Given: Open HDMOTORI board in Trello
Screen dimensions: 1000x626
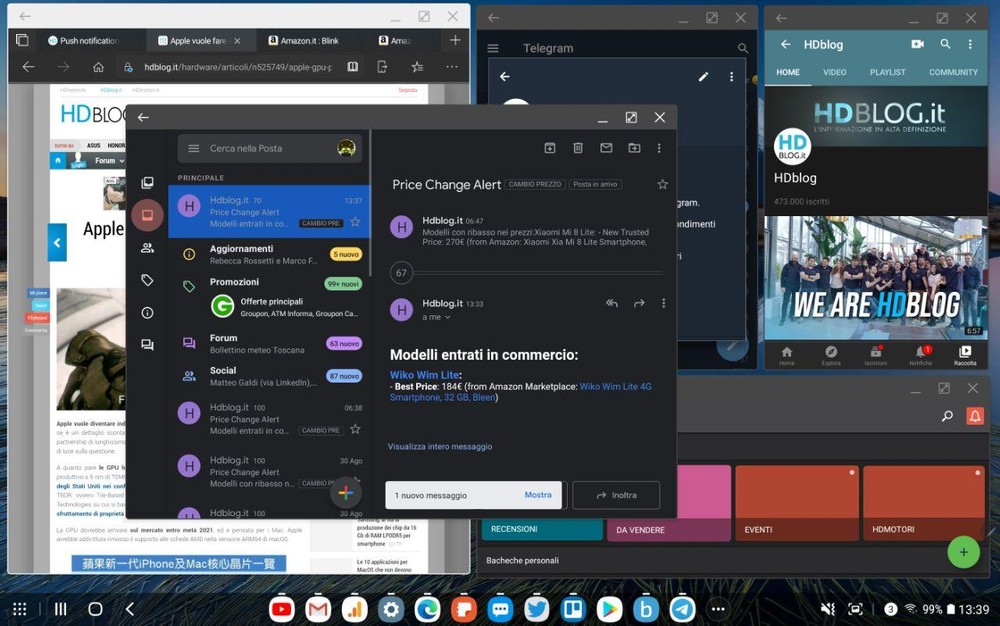Looking at the screenshot, I should [x=924, y=503].
